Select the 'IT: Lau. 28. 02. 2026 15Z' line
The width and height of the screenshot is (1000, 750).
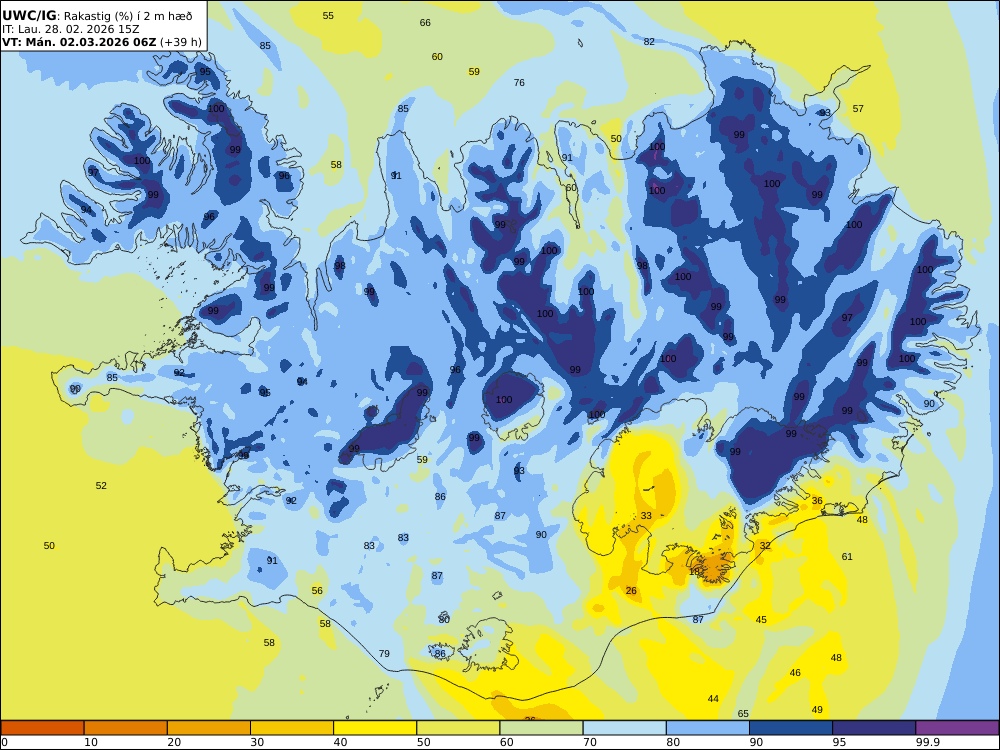pos(71,29)
